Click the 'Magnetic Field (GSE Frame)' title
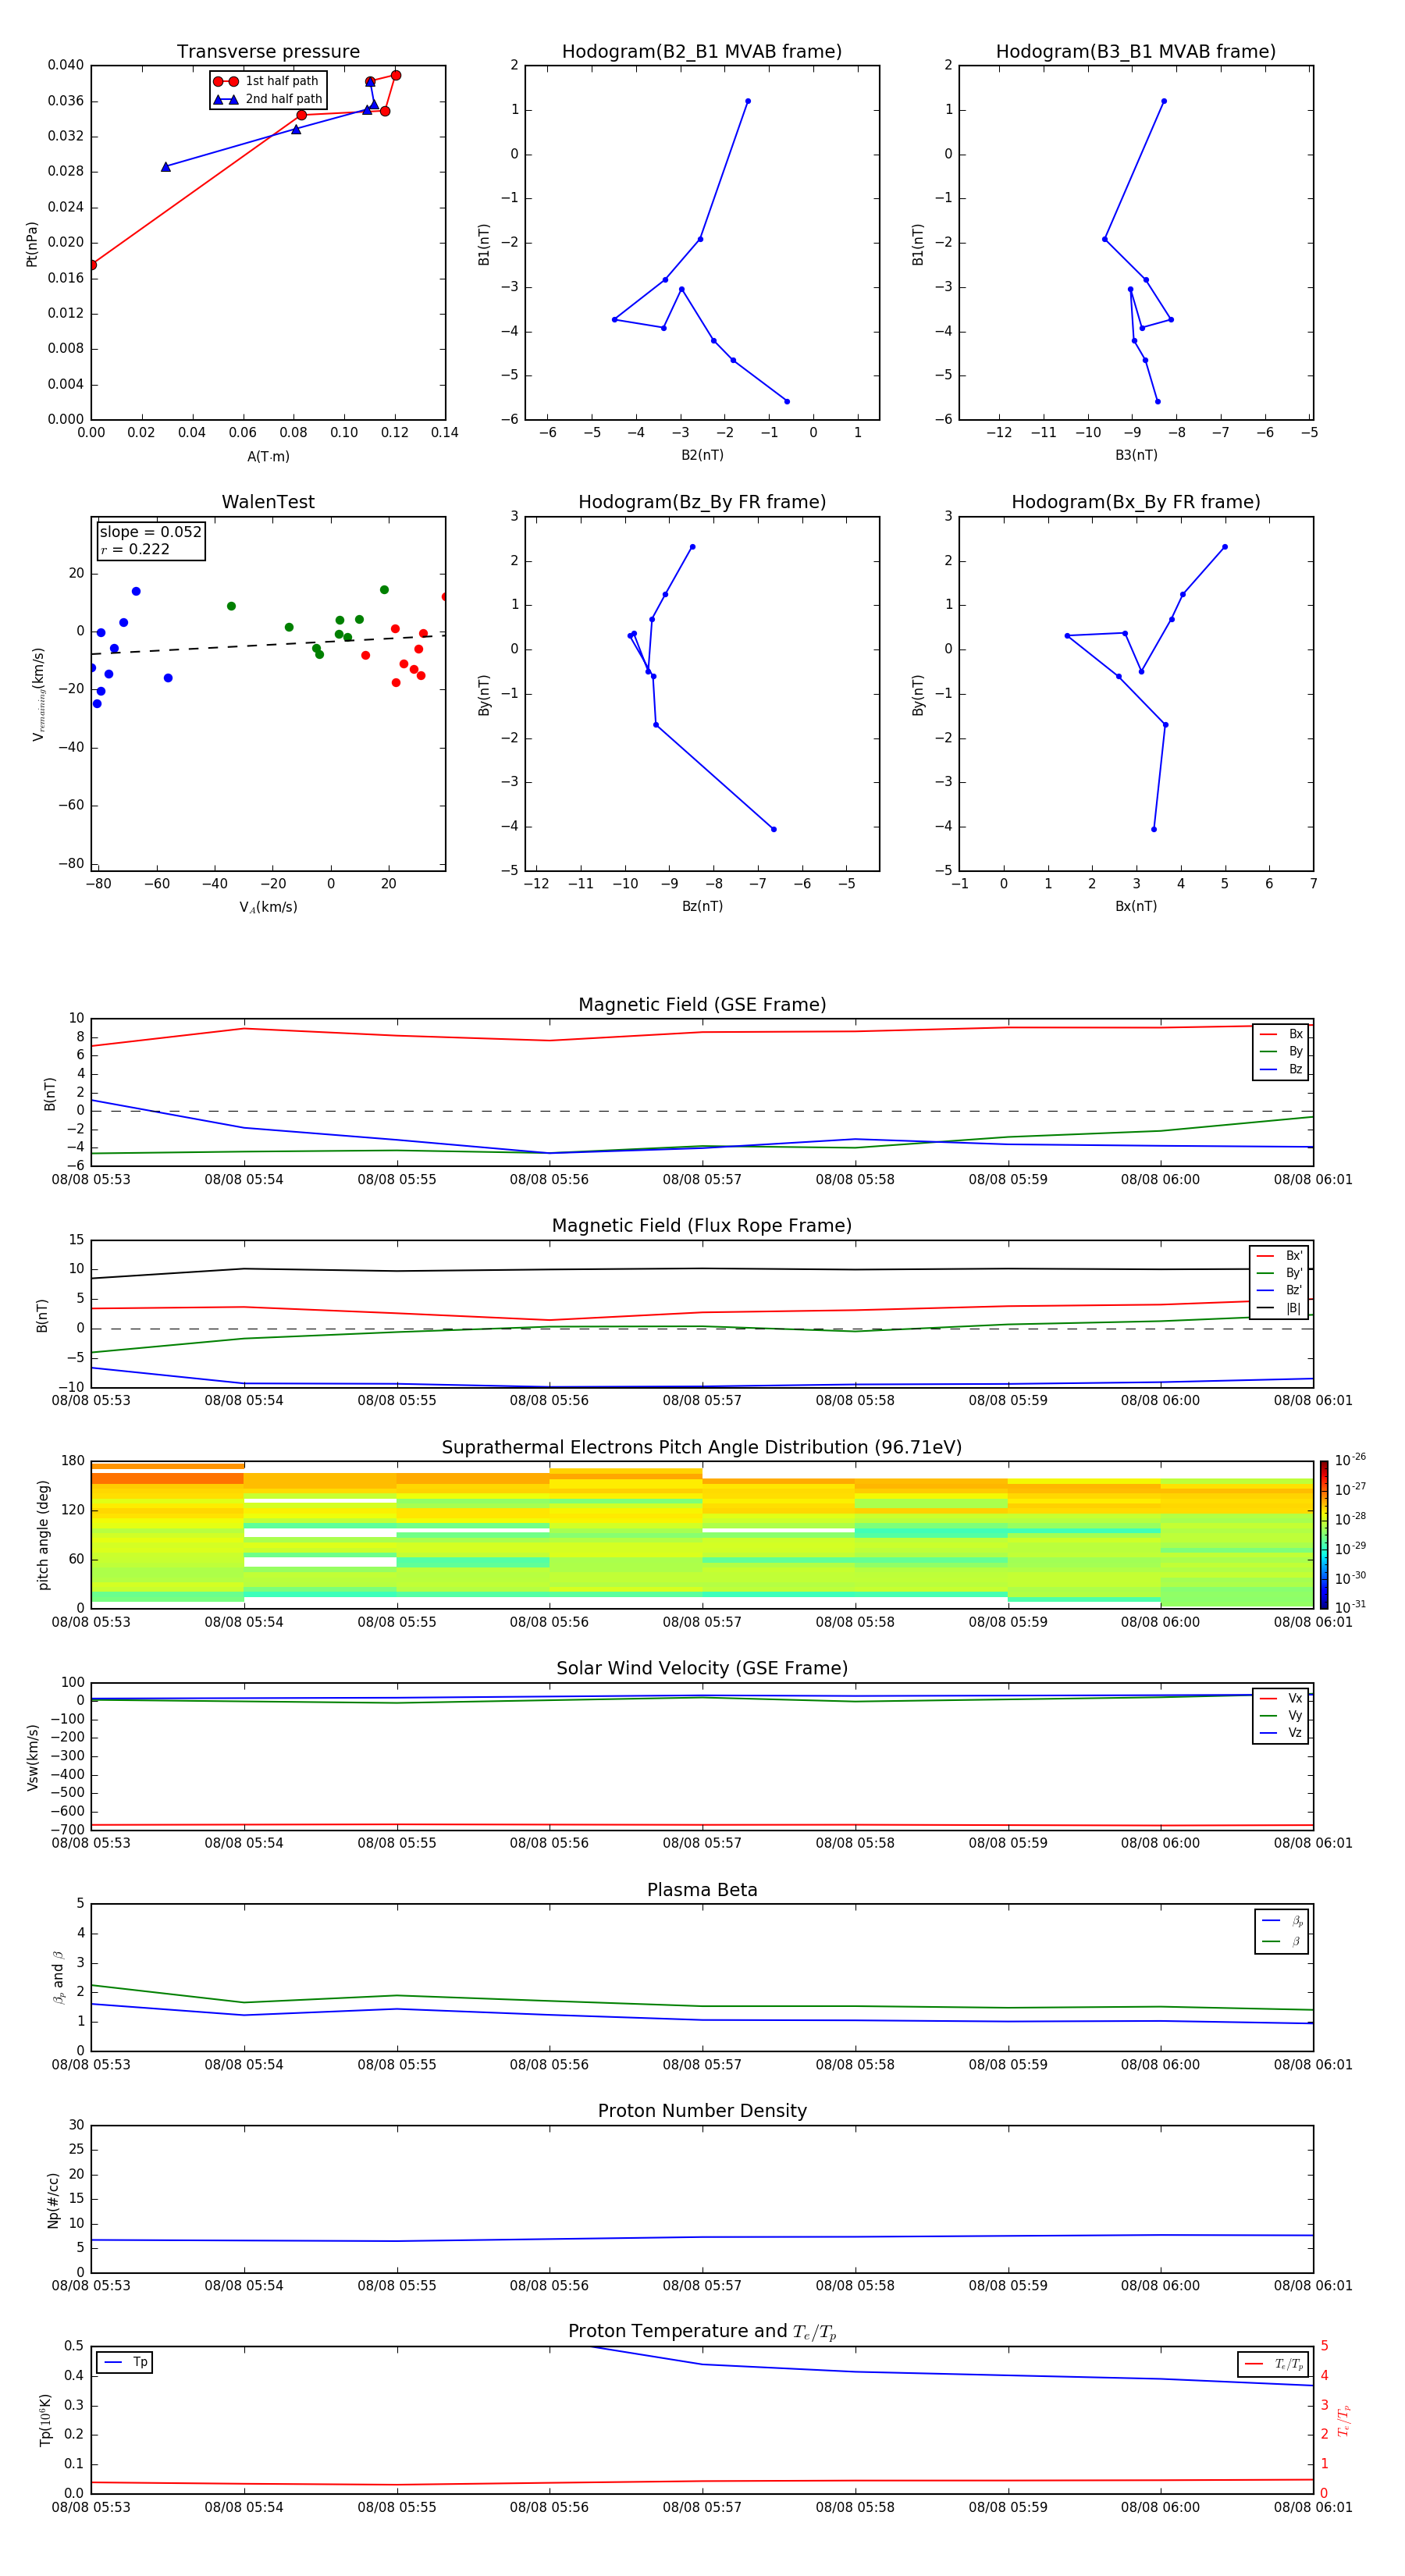Viewport: 1405px width, 2576px height. point(702,1005)
